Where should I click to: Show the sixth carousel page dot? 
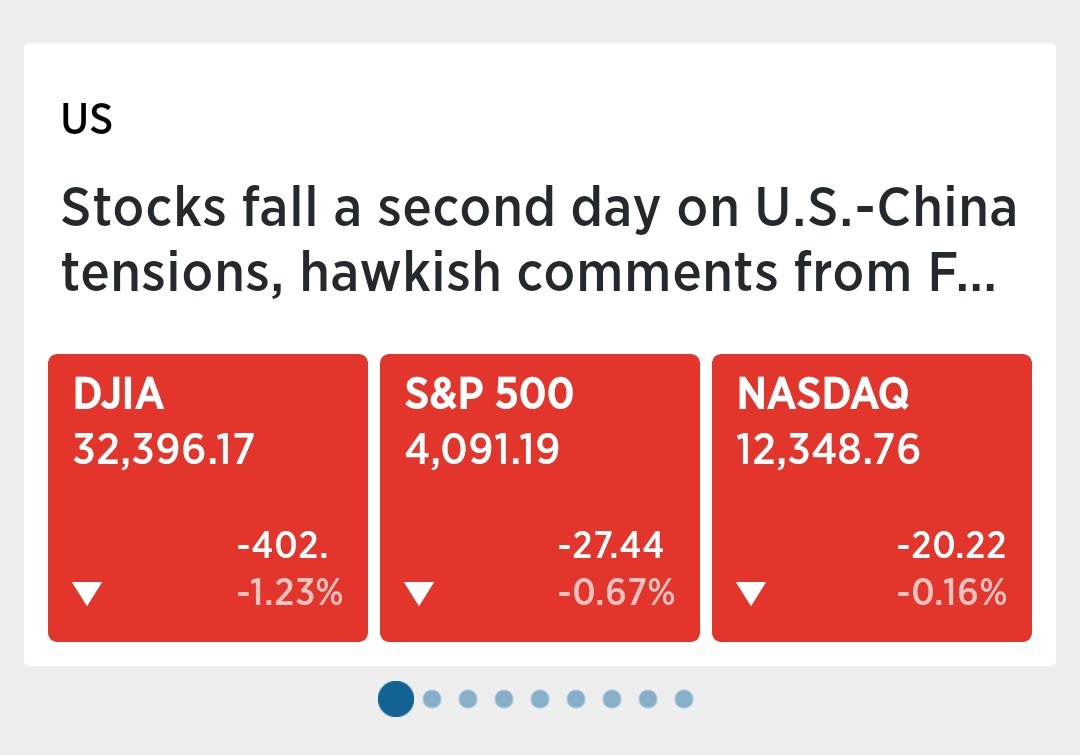tap(576, 698)
